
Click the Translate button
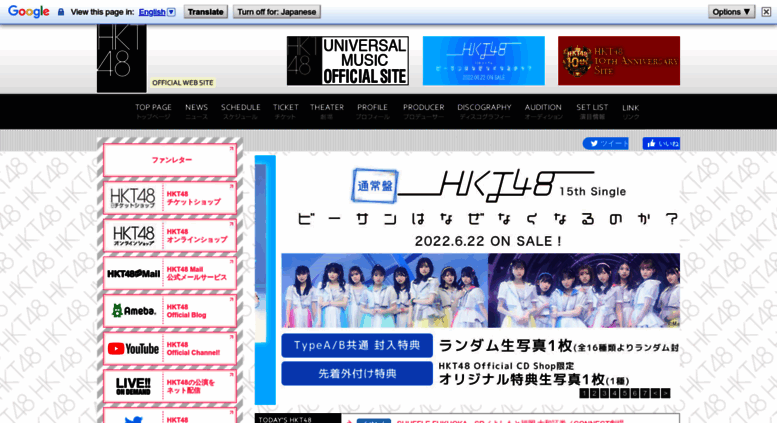point(206,12)
